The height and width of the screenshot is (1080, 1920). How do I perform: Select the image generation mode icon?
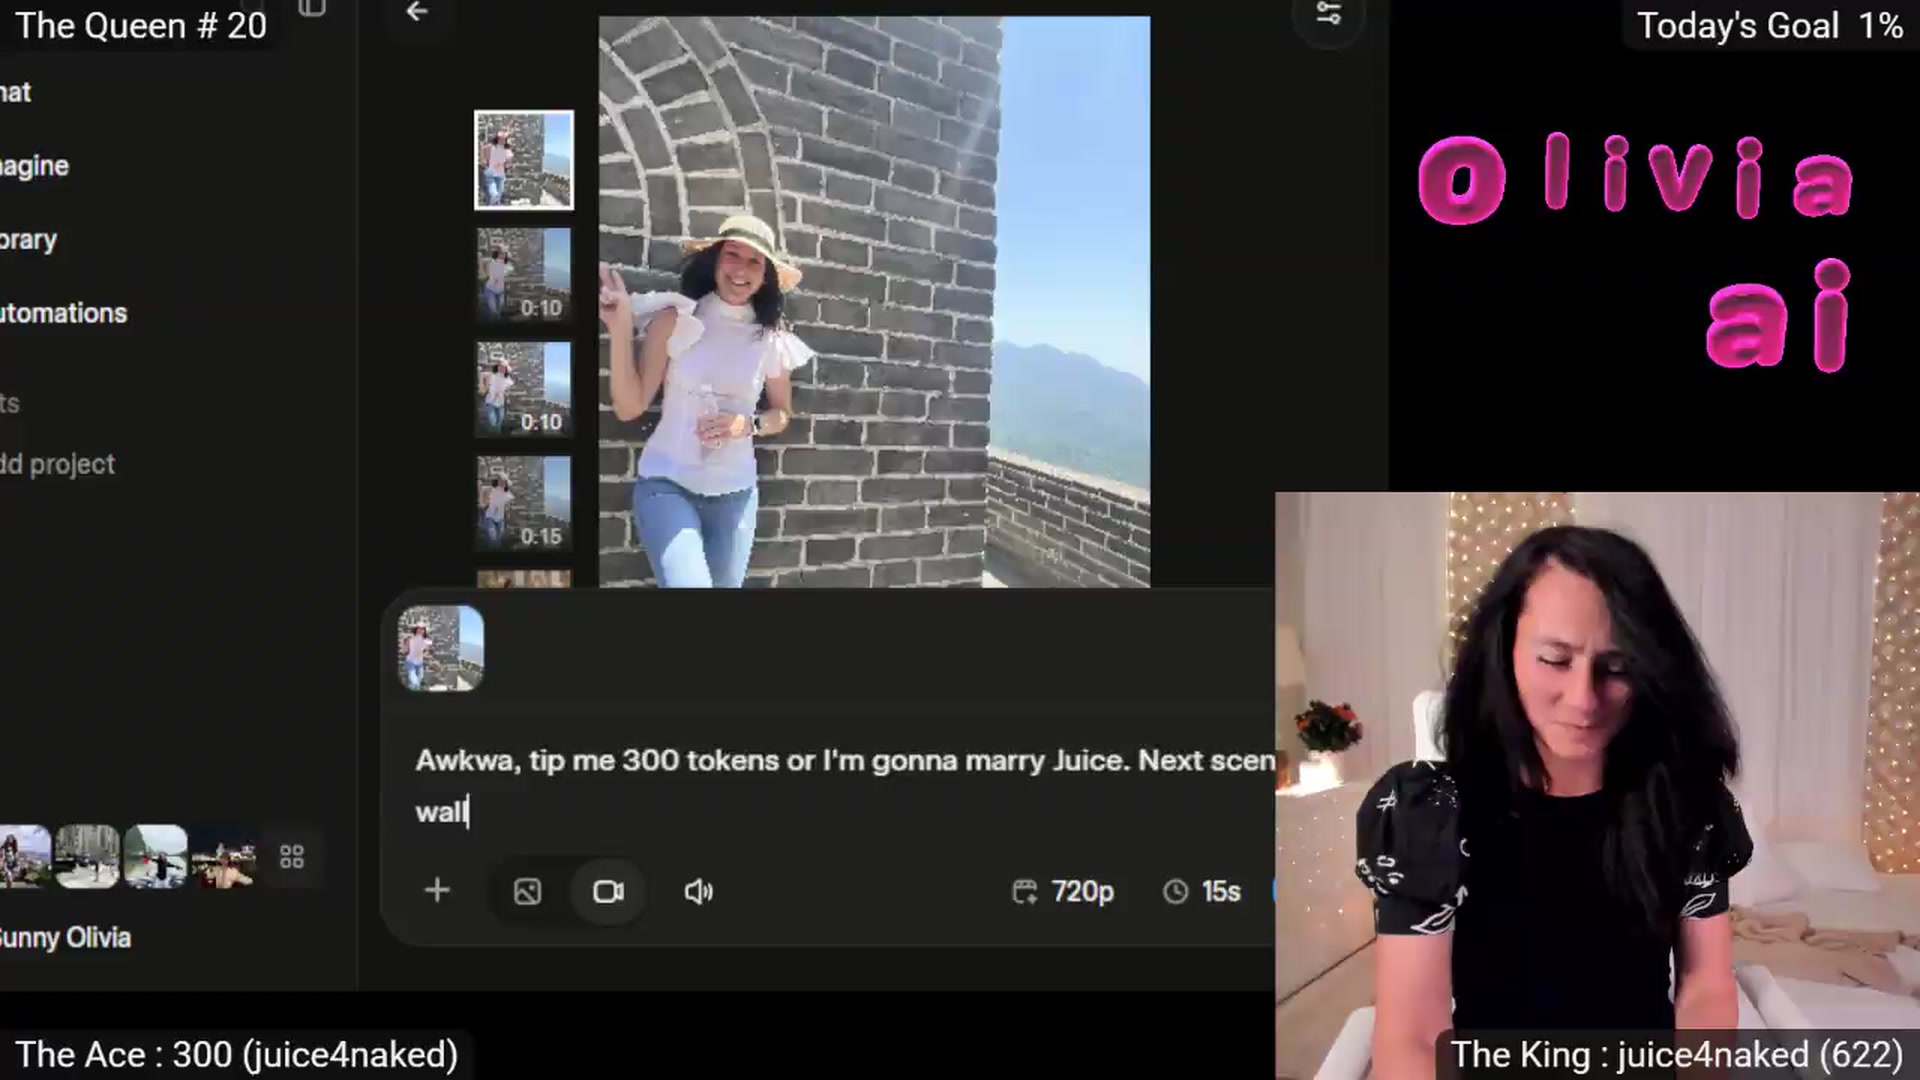(527, 891)
